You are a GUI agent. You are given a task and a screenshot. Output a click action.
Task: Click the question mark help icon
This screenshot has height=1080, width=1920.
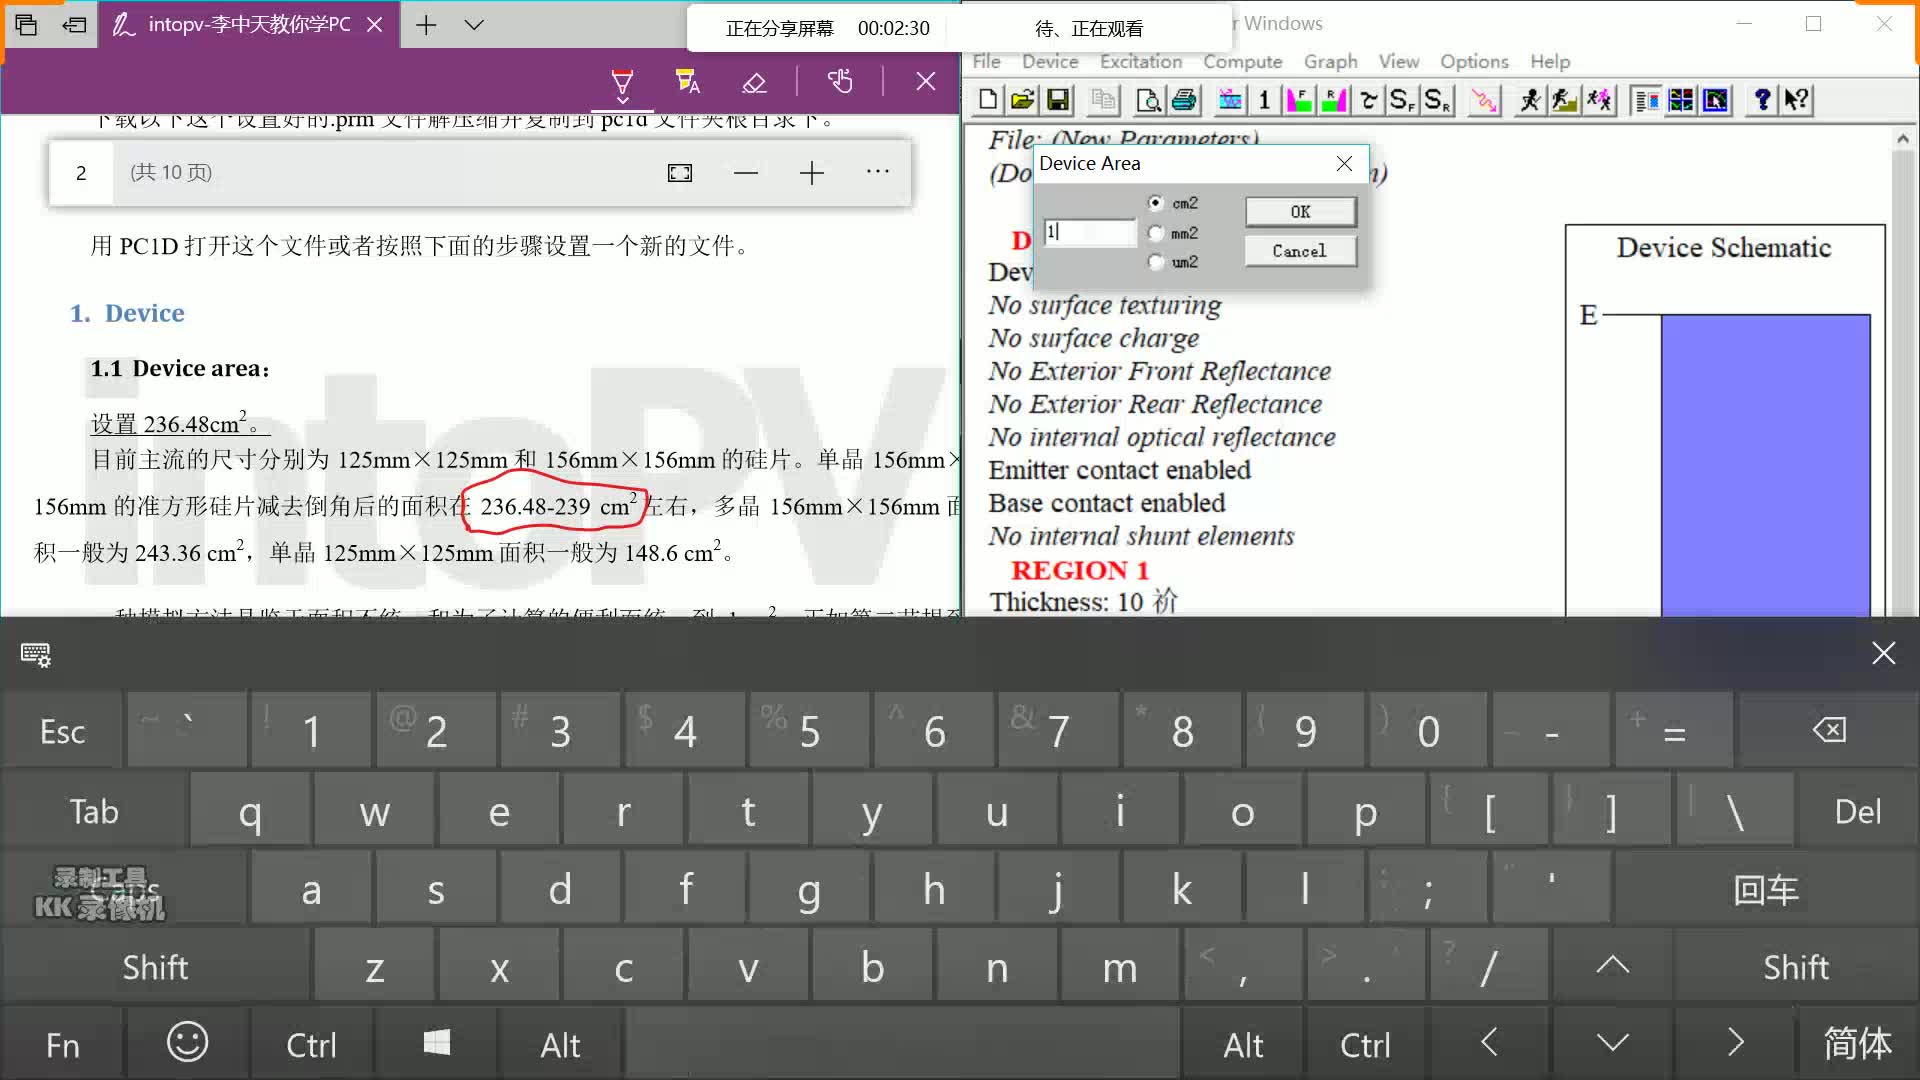click(x=1762, y=100)
